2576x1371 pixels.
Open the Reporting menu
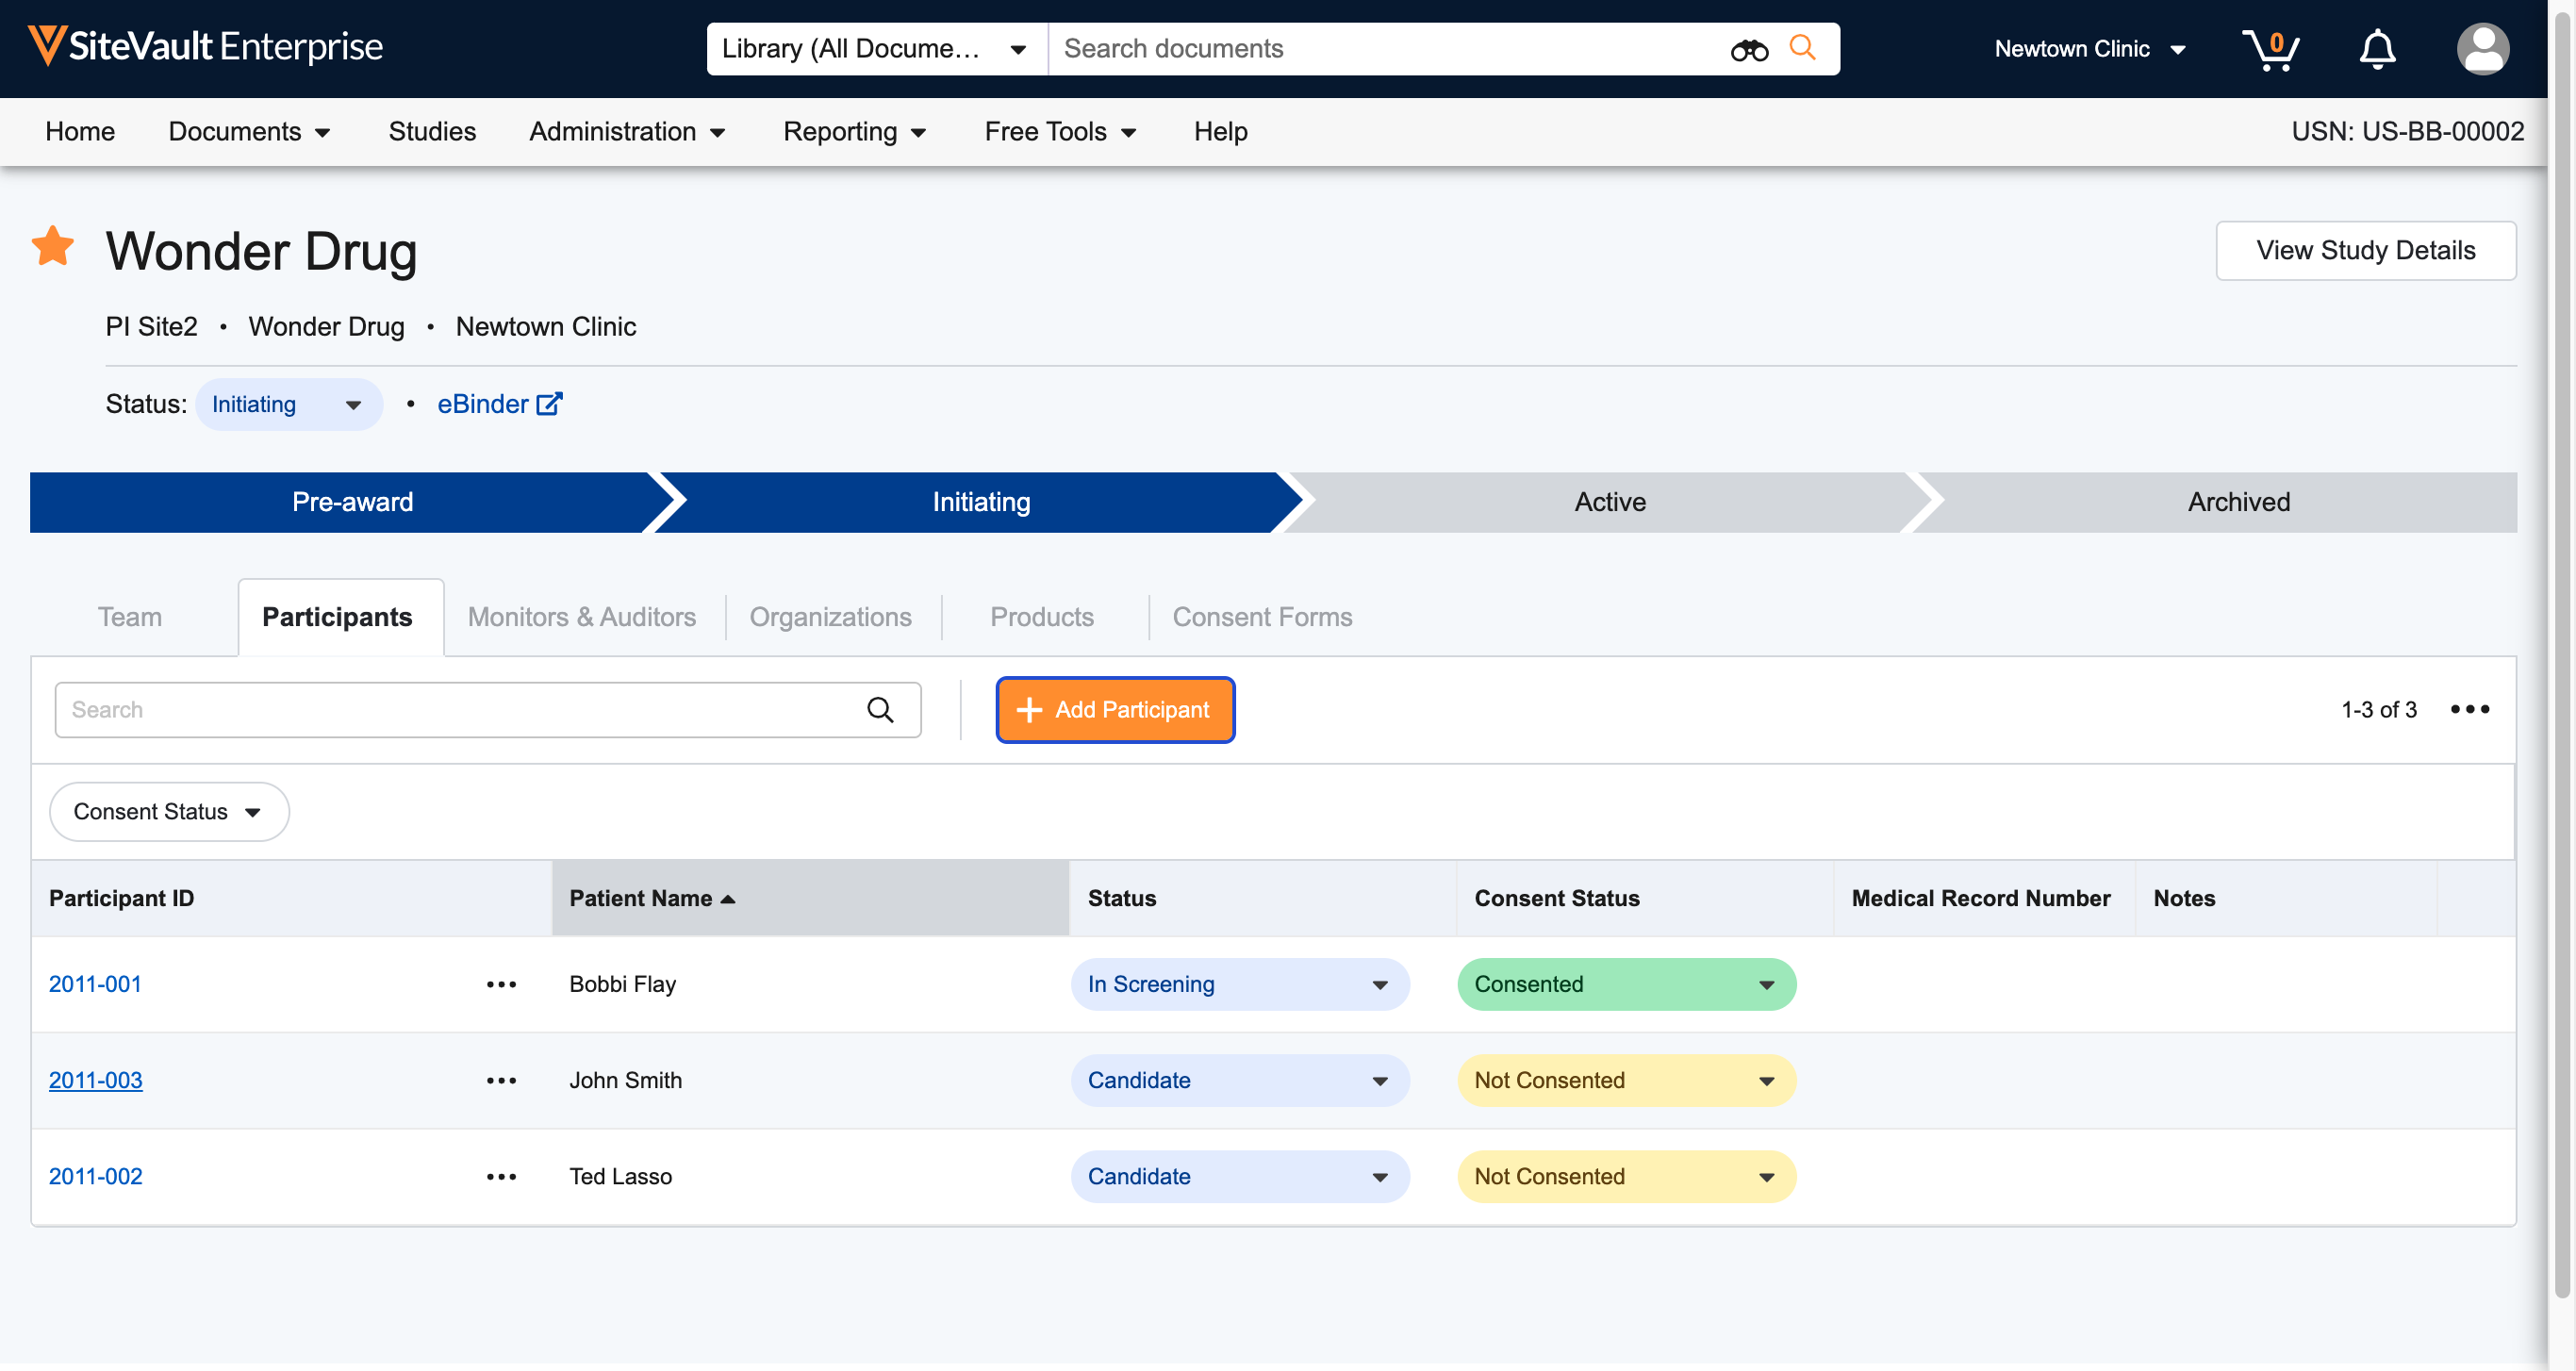pos(855,132)
